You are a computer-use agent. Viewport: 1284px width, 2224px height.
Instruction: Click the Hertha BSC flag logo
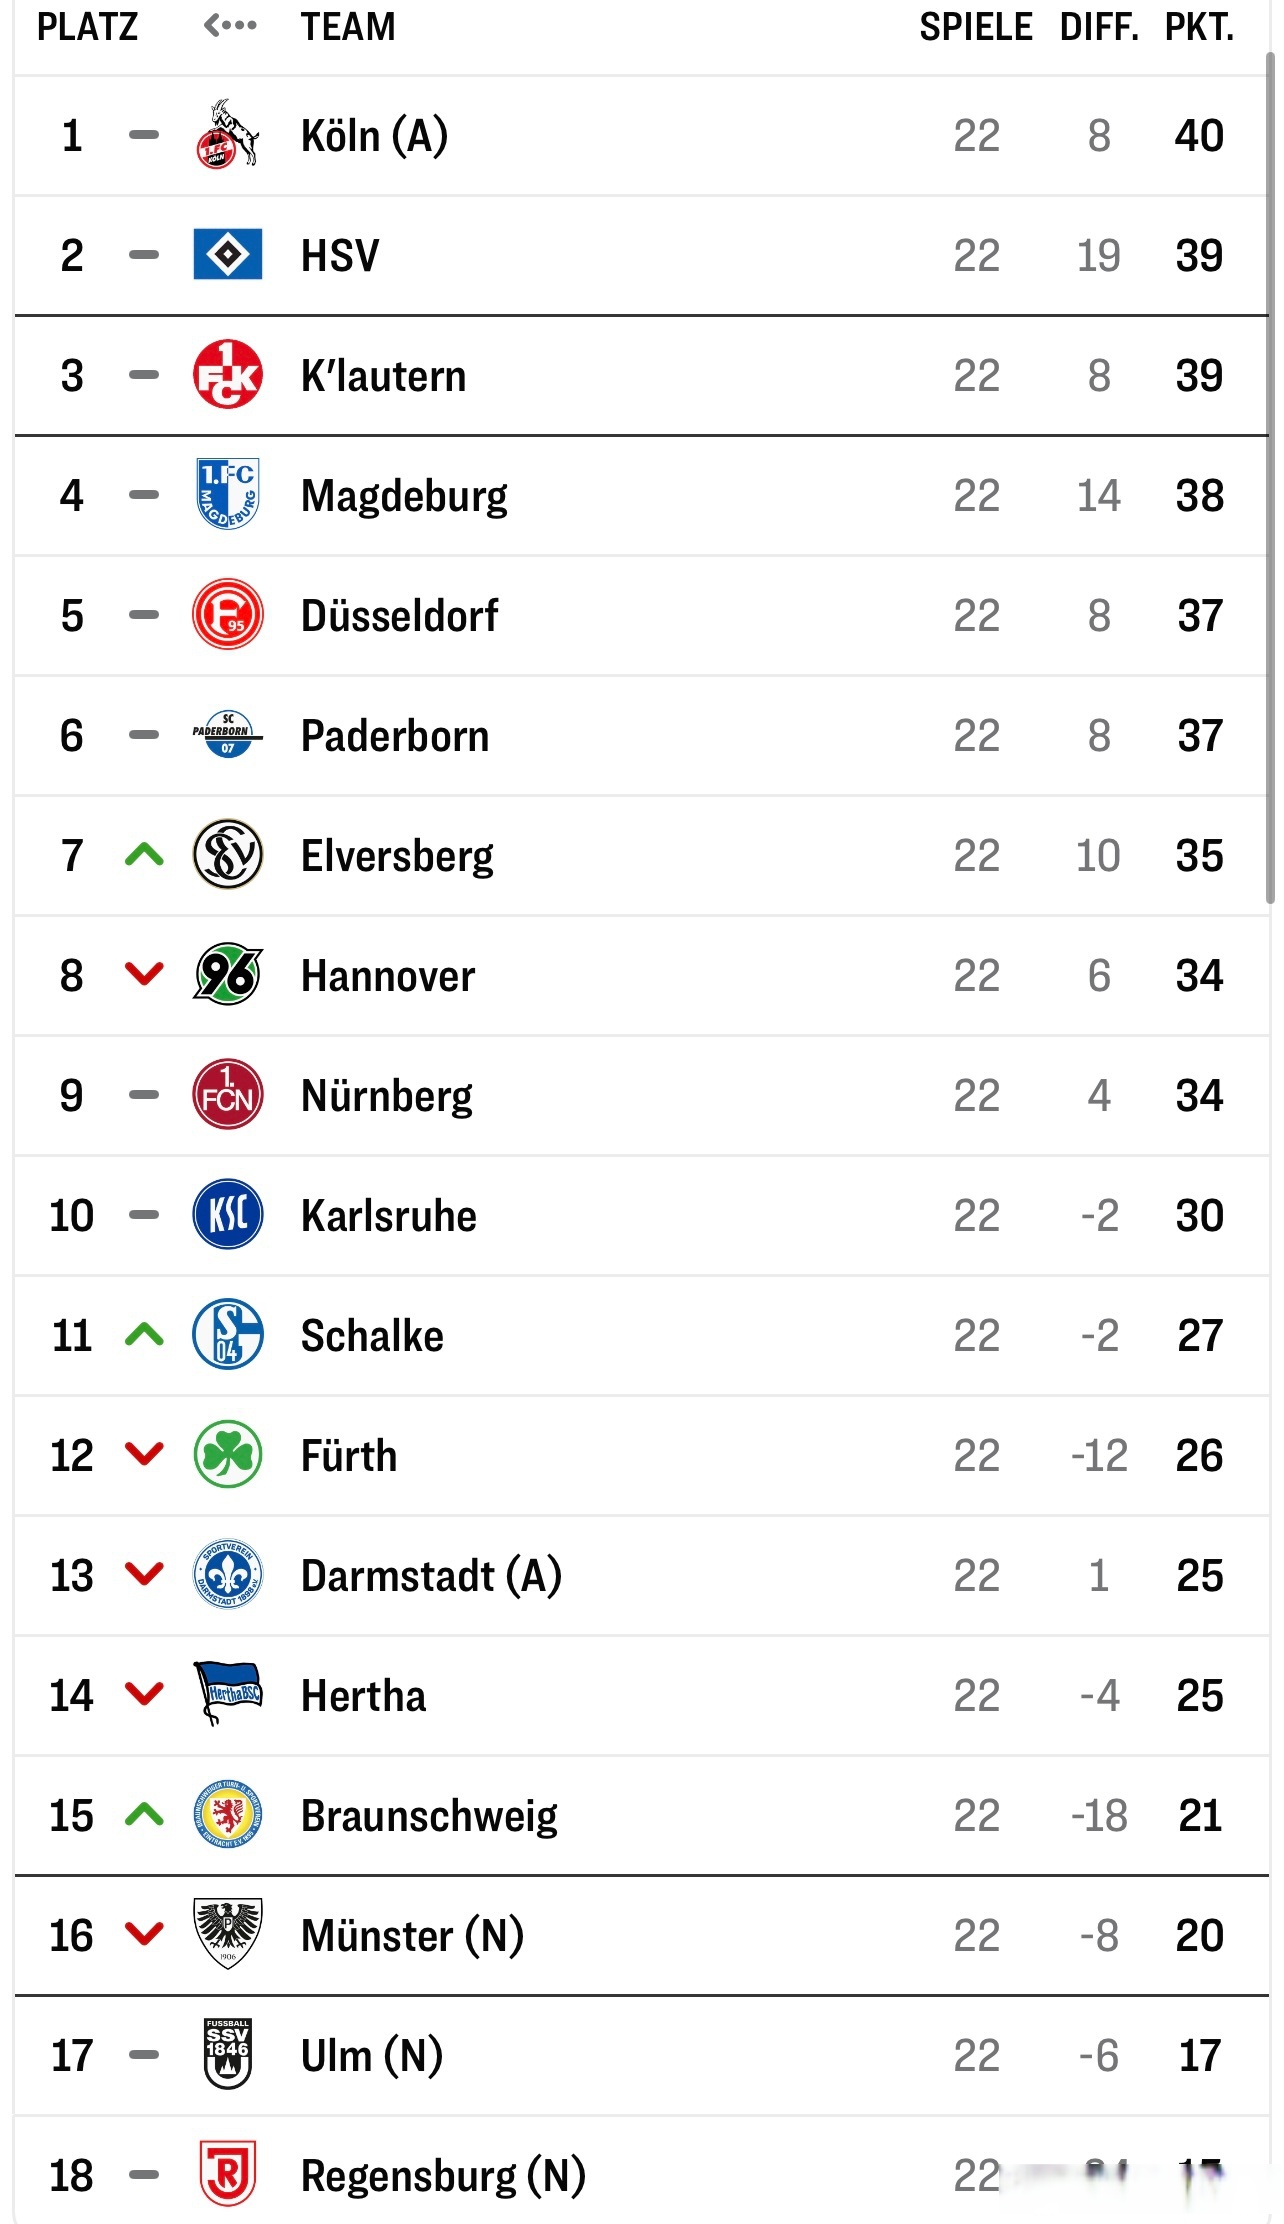(x=227, y=1695)
